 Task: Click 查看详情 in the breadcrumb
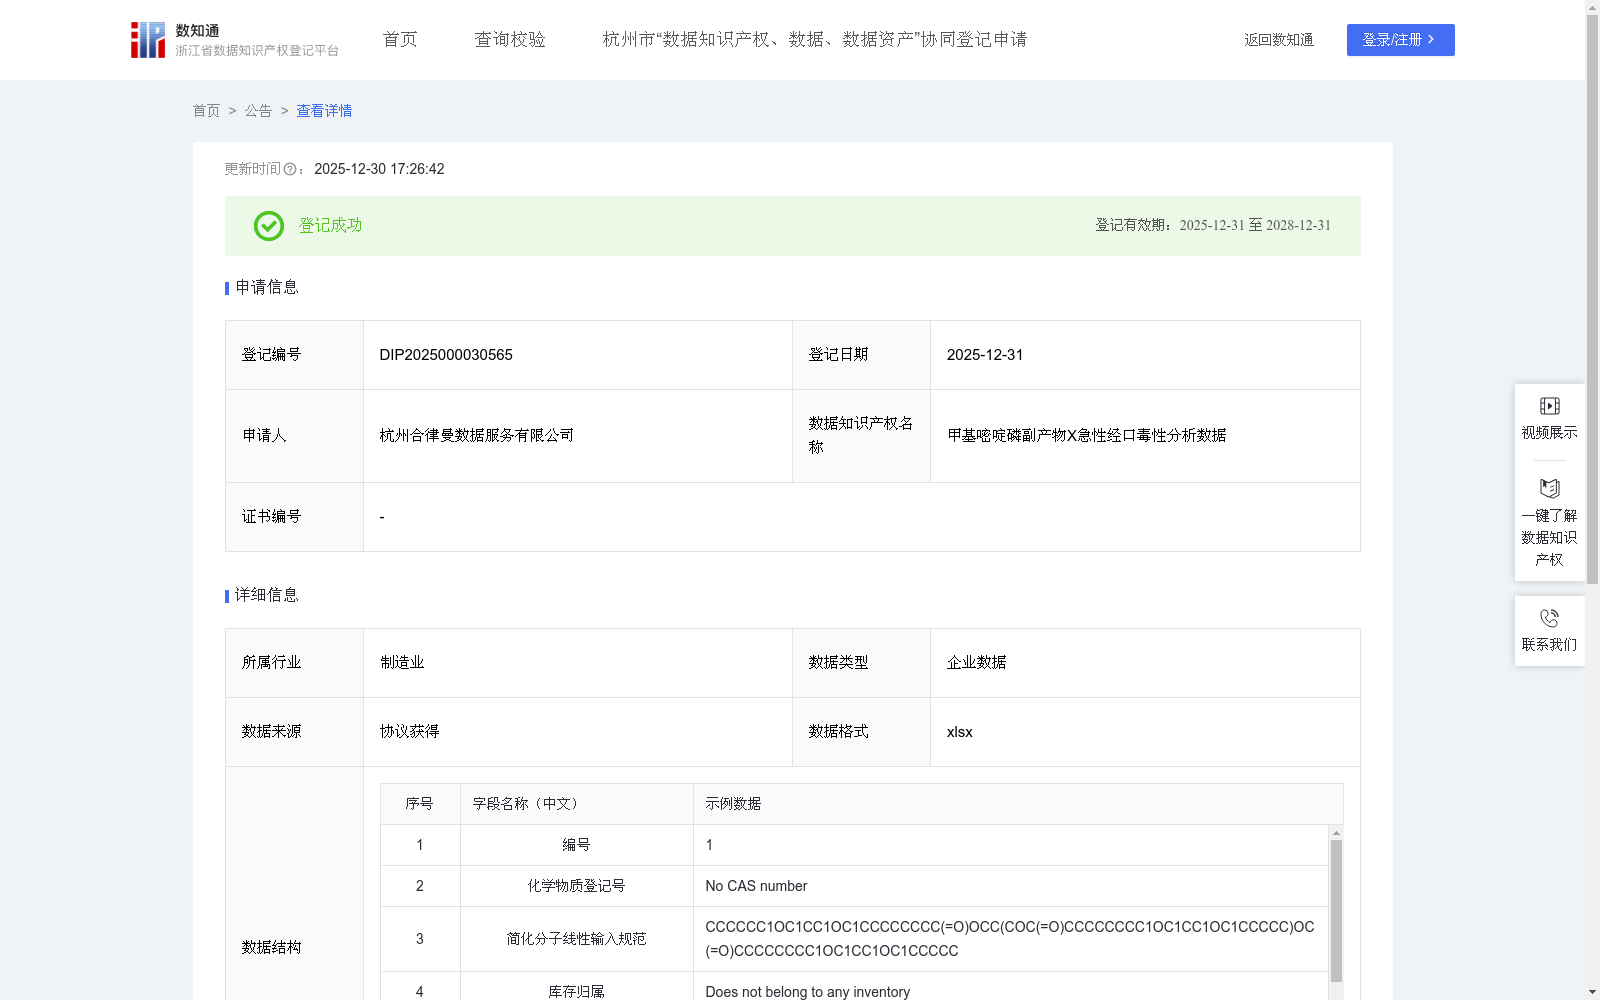click(324, 111)
